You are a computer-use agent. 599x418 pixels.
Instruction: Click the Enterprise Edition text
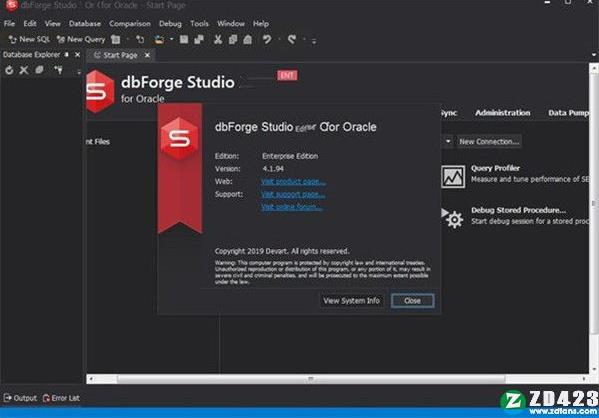[290, 156]
